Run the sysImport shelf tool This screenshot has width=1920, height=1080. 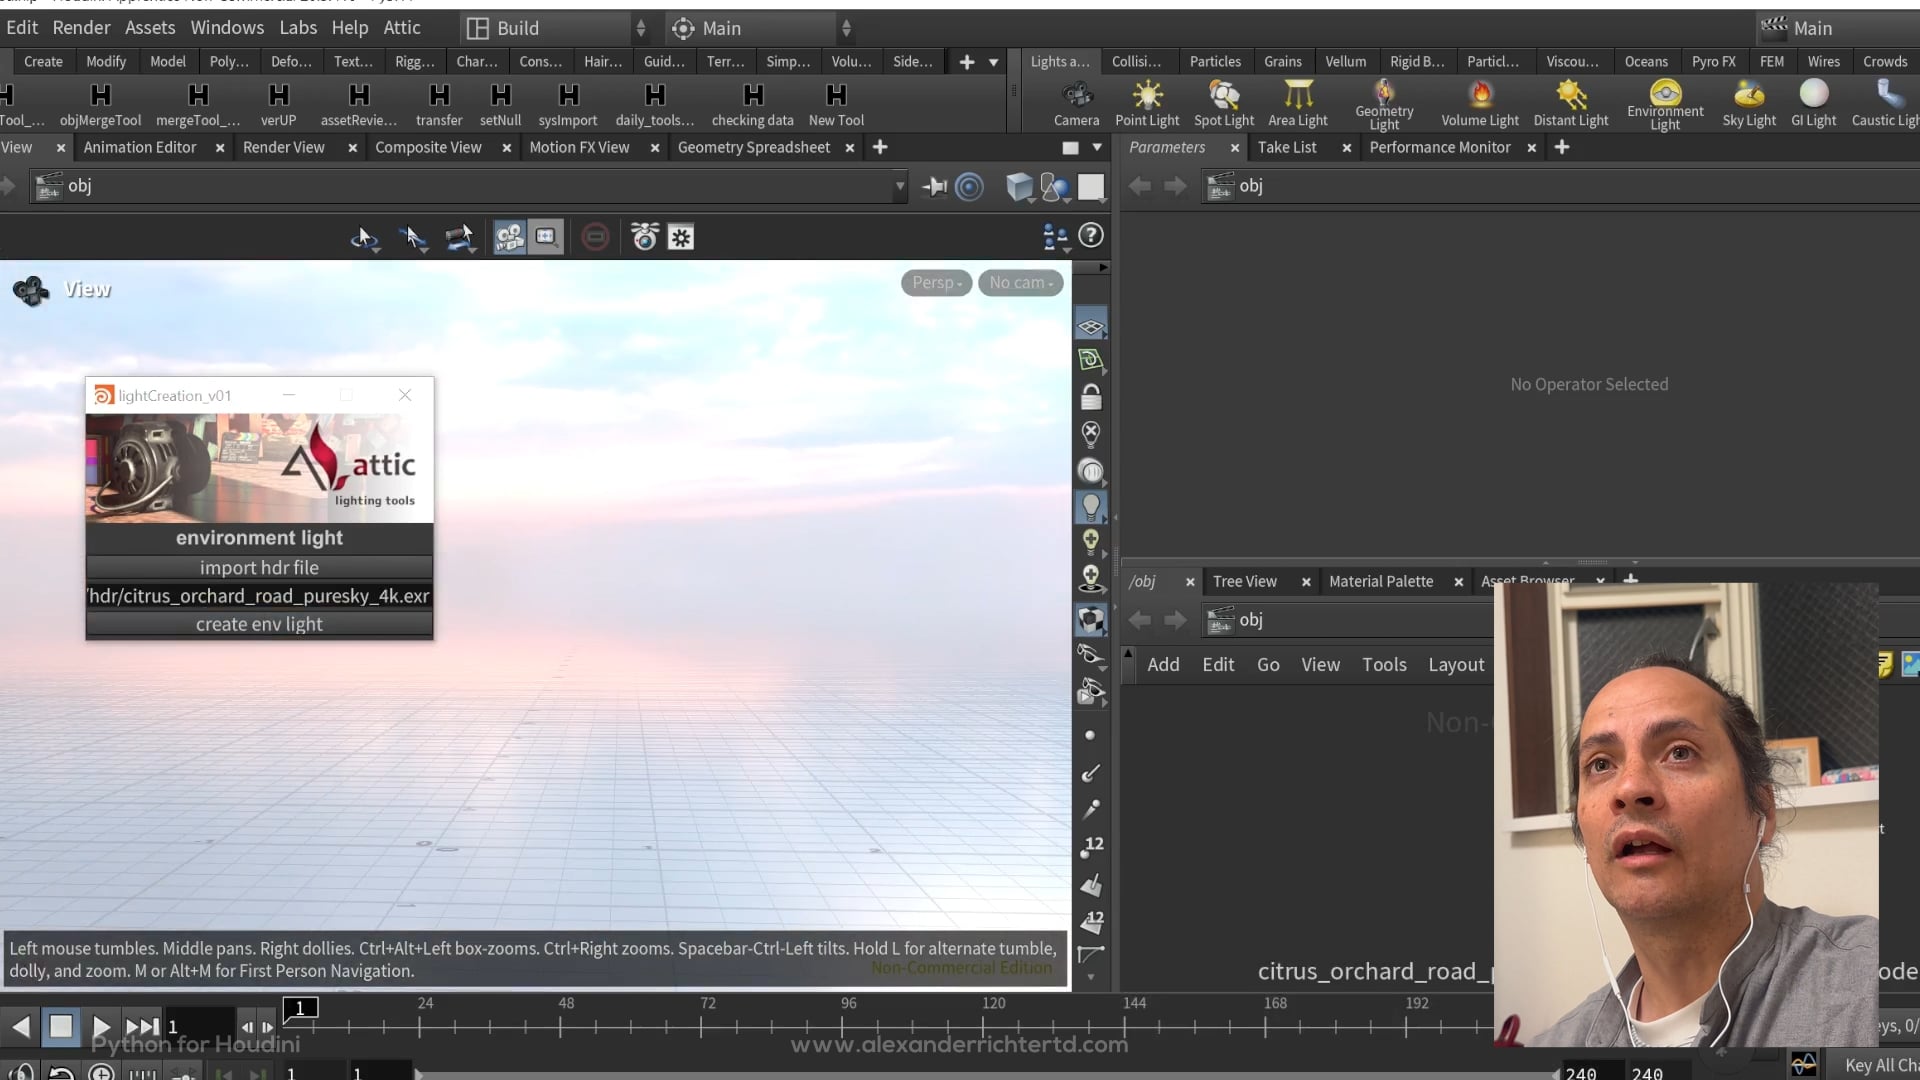[x=568, y=104]
